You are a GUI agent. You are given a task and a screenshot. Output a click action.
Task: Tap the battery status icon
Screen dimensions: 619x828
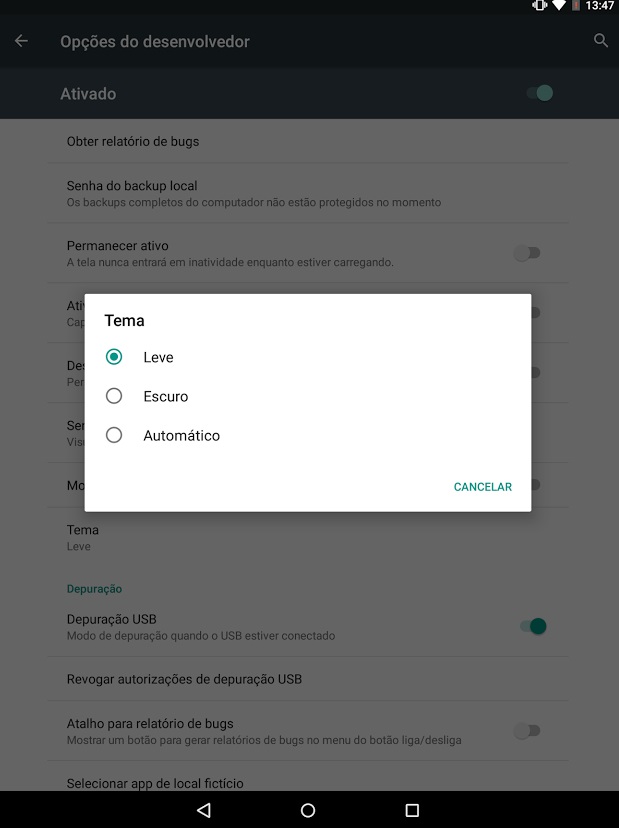[576, 6]
